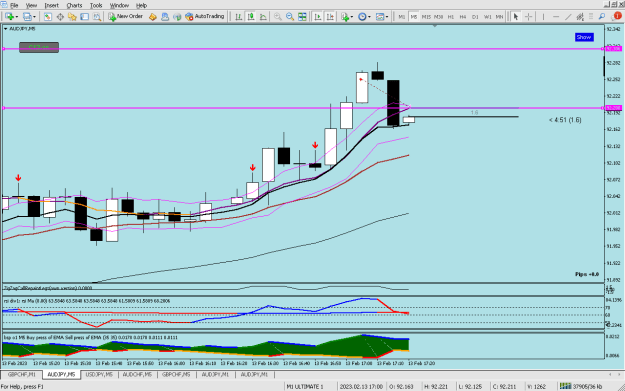The width and height of the screenshot is (625, 391).
Task: Launch MetaEditor from the yellow book icon
Action: click(153, 16)
